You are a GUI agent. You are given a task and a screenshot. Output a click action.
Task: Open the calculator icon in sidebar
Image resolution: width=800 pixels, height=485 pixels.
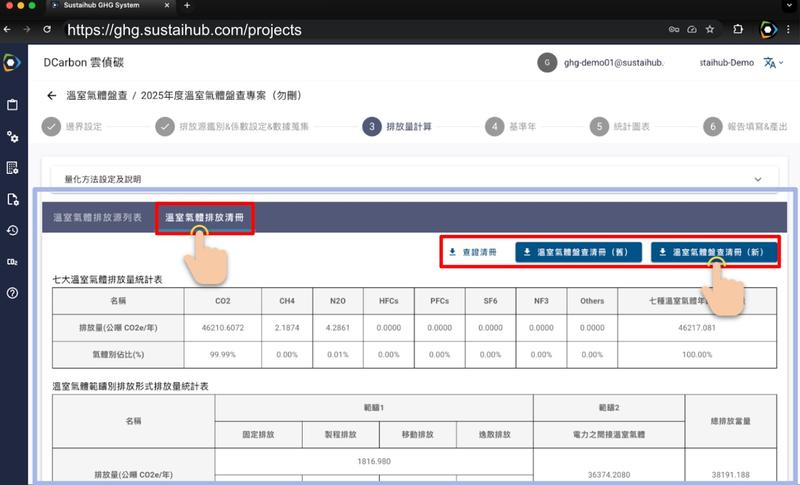coord(12,167)
